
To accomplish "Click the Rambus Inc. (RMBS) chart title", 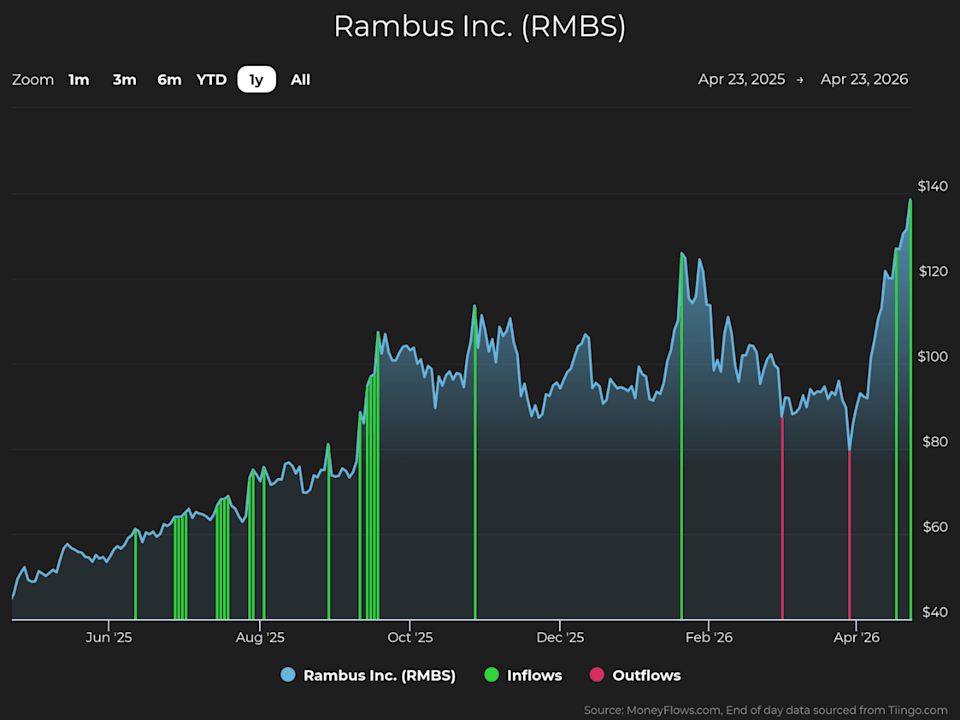I will (x=480, y=27).
